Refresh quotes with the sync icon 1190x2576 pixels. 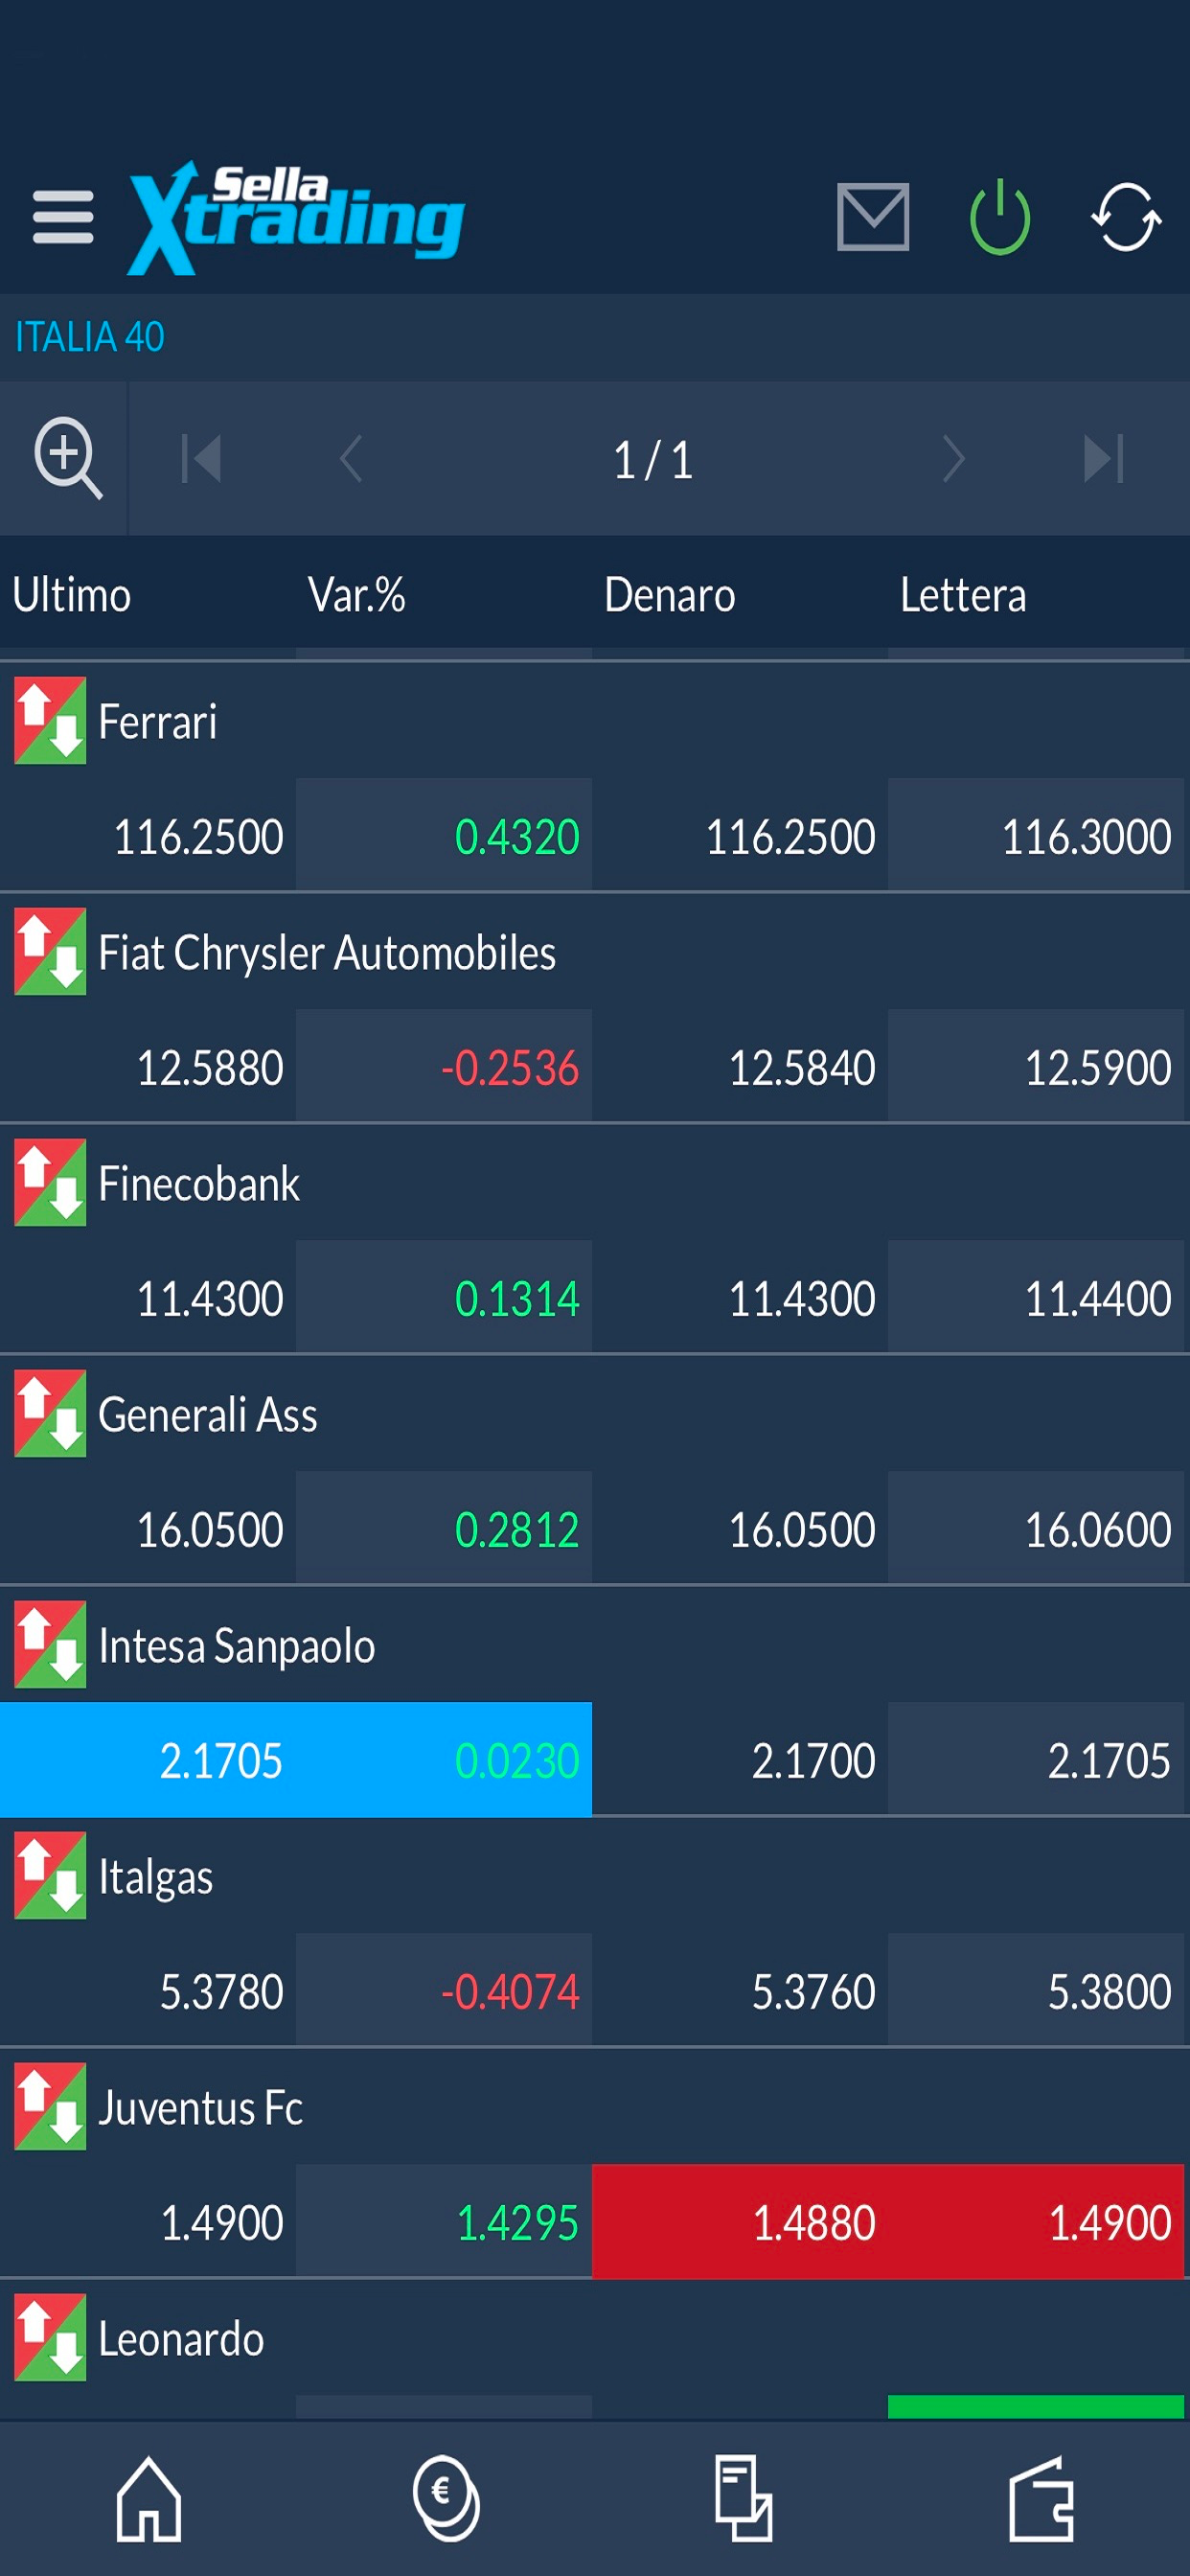1125,217
